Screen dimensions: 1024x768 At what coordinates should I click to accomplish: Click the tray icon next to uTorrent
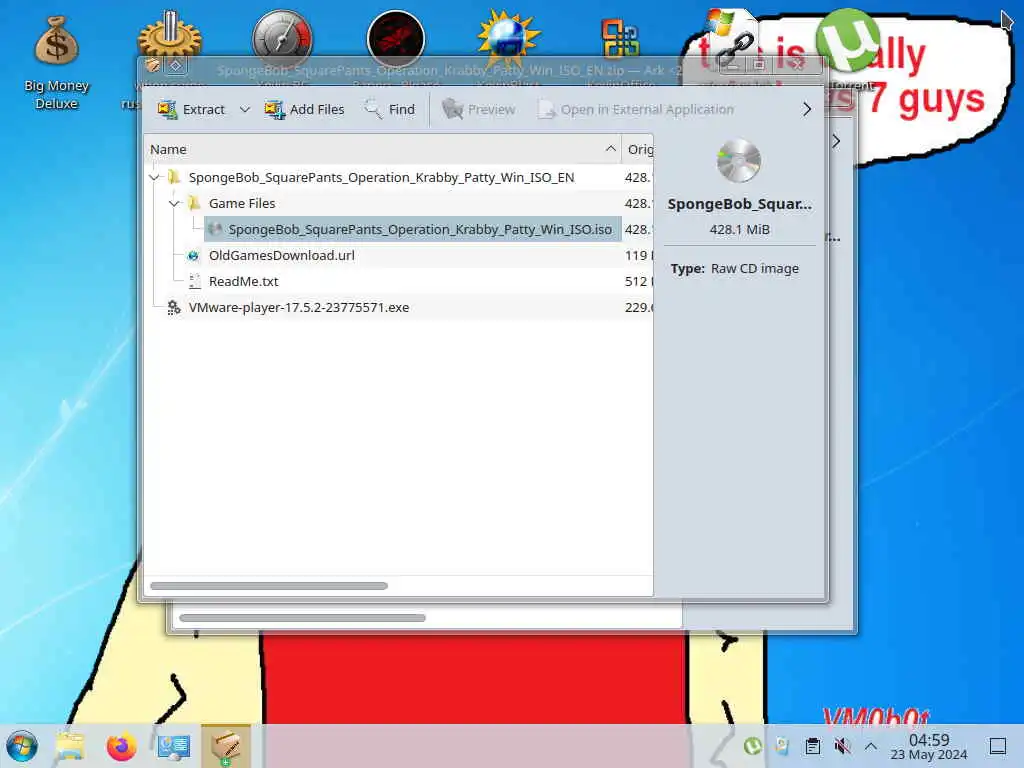tap(782, 746)
